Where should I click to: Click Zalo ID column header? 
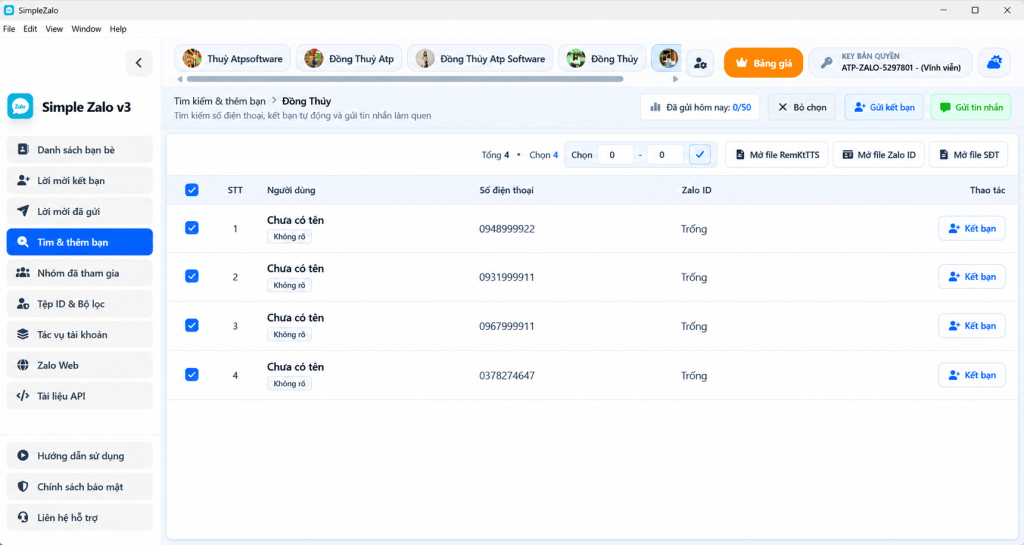[x=696, y=191]
